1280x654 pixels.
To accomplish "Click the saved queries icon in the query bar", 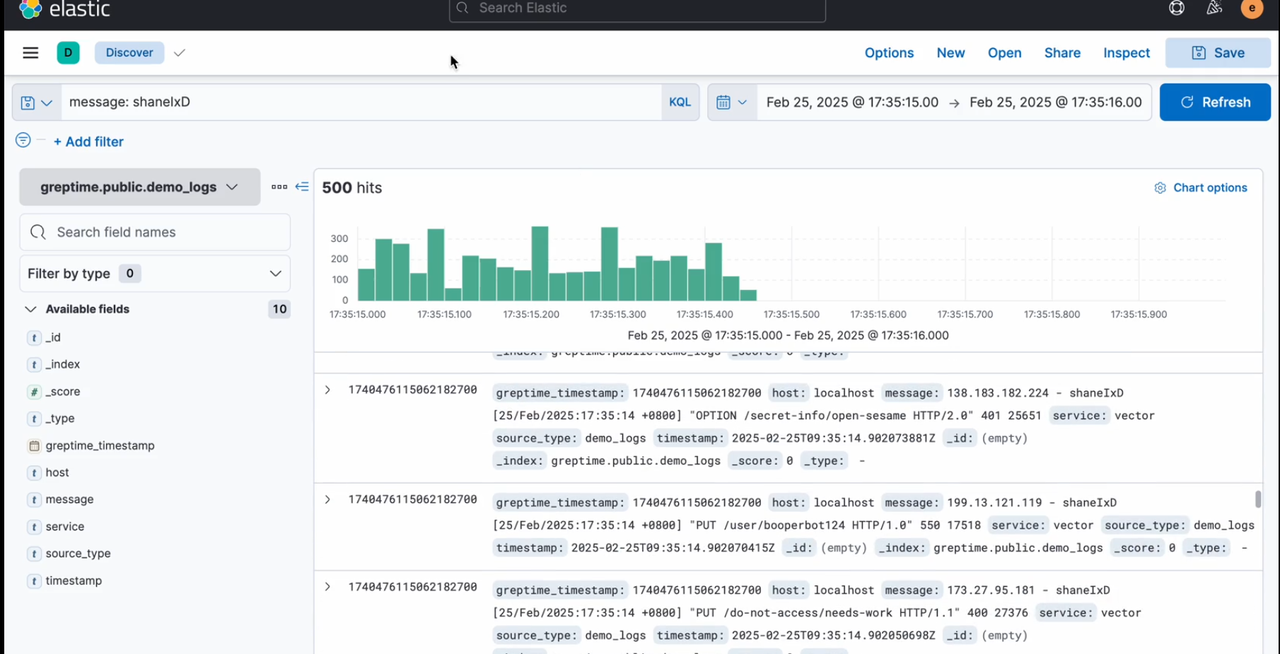I will [28, 101].
